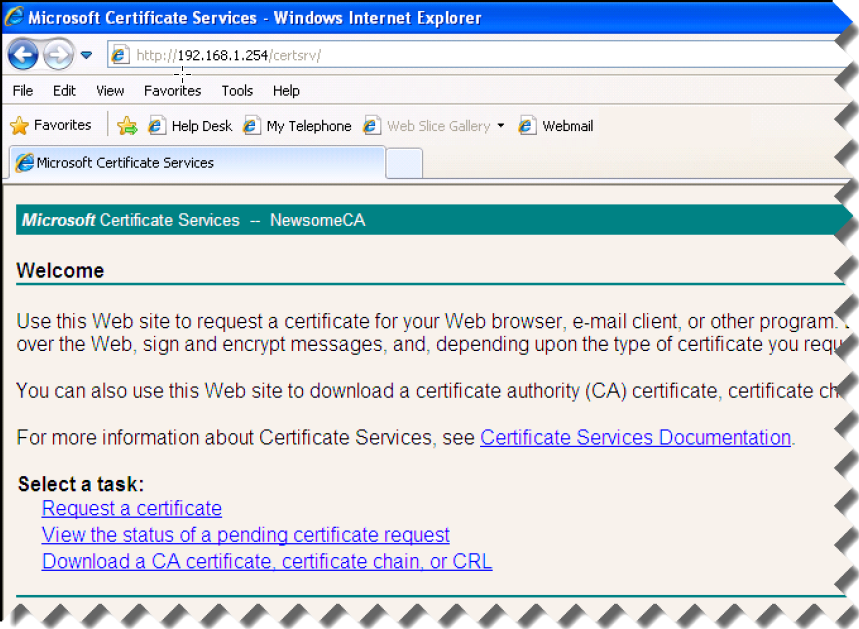This screenshot has height=629, width=859.
Task: Click the Web Slice Gallery page icon
Action: tap(371, 125)
